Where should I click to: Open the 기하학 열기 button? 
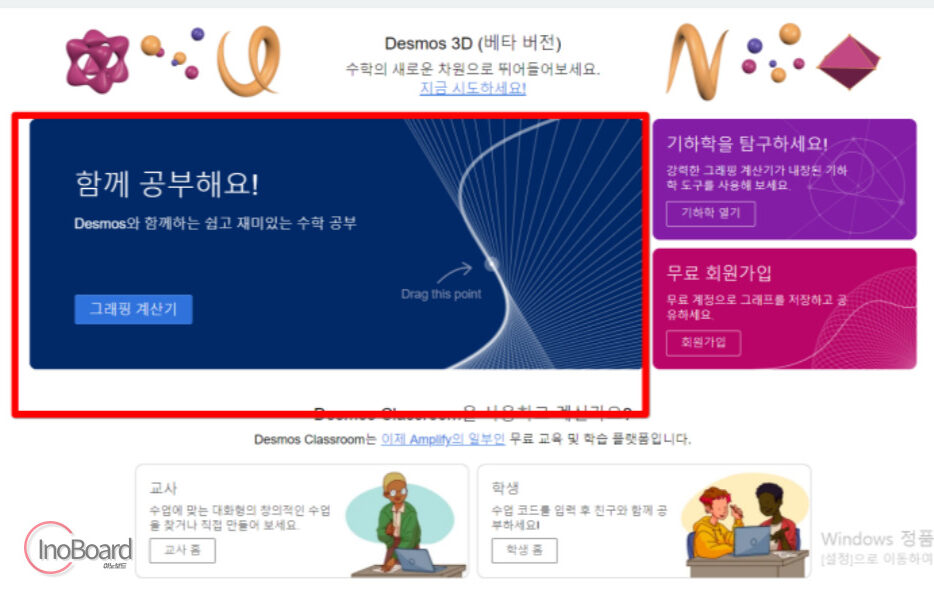click(711, 213)
